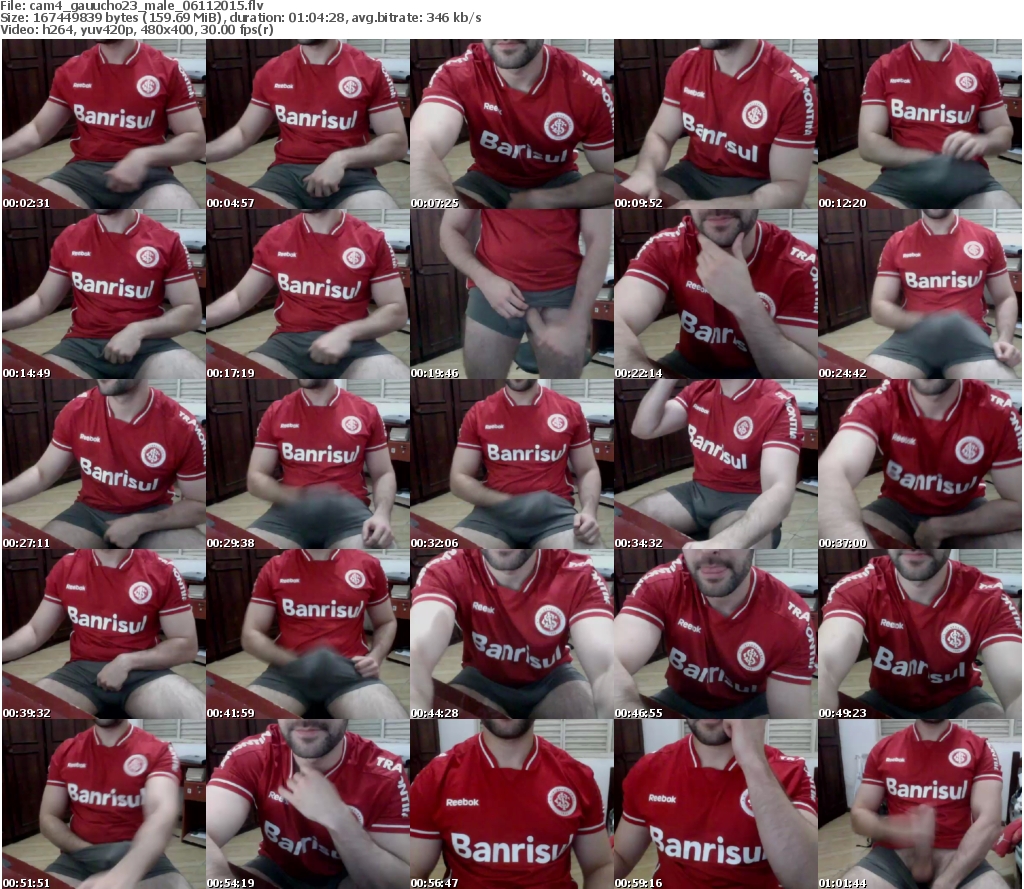The height and width of the screenshot is (889, 1024).
Task: View the frame stamped 00:54:19
Action: tap(308, 804)
